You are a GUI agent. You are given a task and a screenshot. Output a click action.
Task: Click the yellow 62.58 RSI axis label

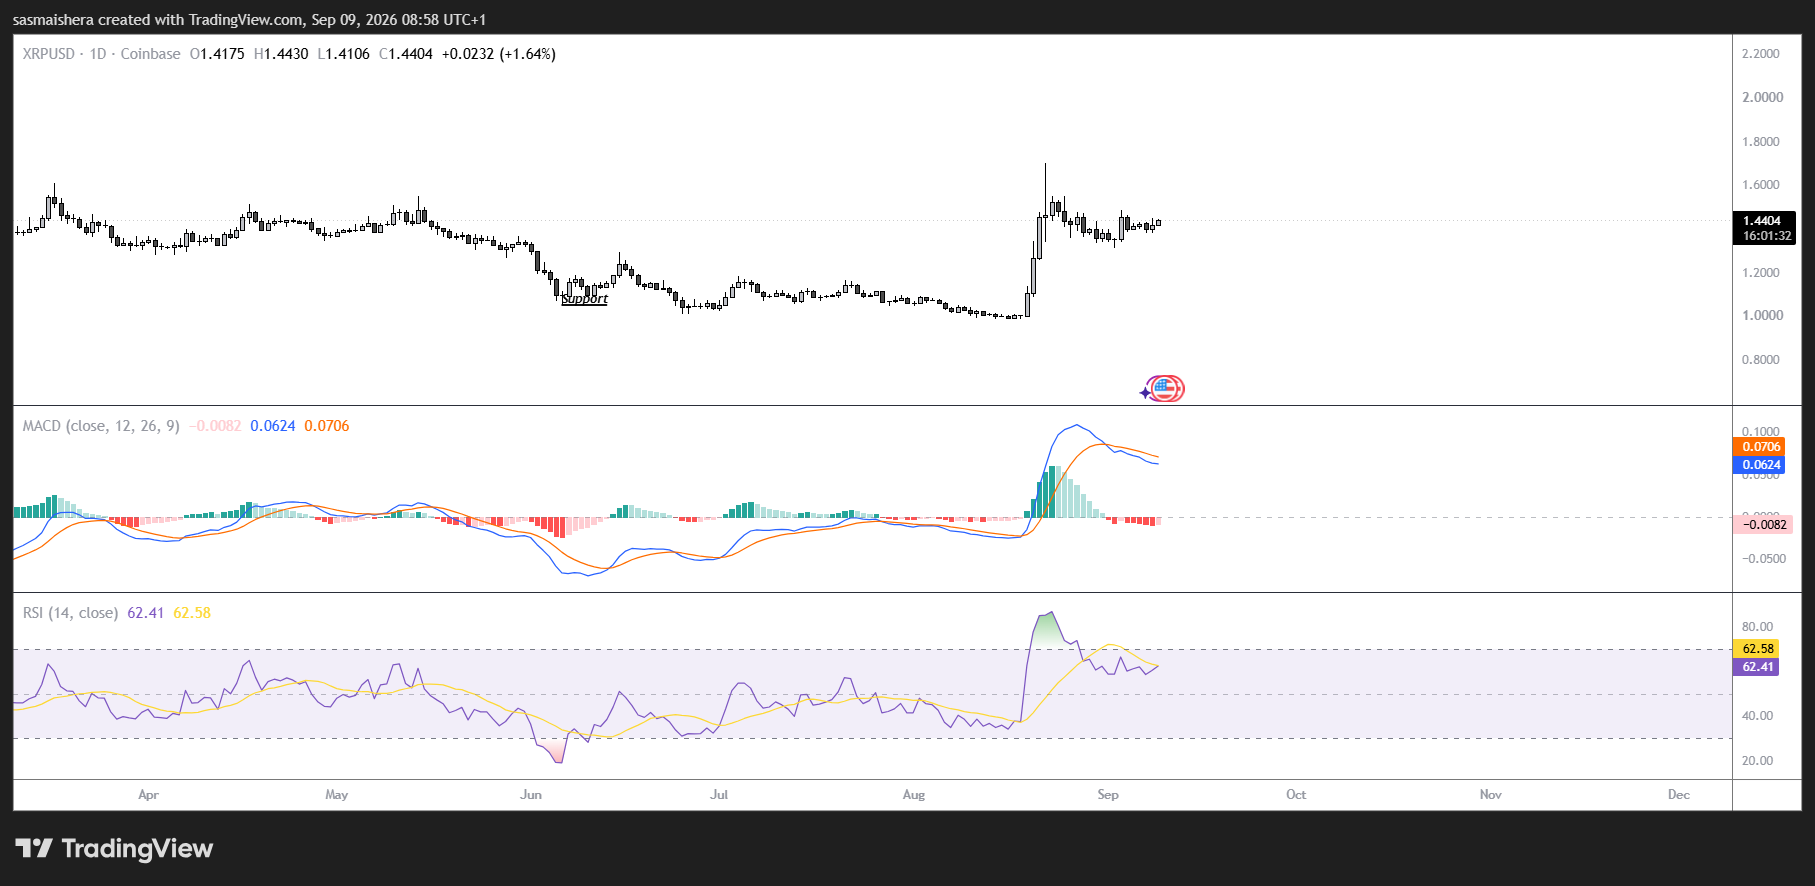pos(1757,649)
